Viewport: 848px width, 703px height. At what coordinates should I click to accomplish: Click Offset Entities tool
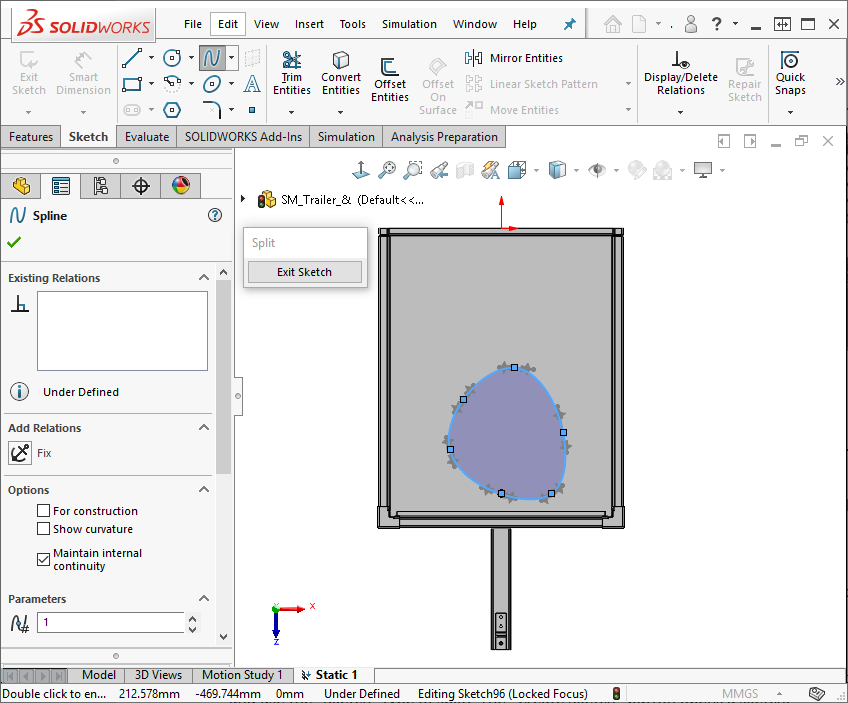pyautogui.click(x=389, y=80)
